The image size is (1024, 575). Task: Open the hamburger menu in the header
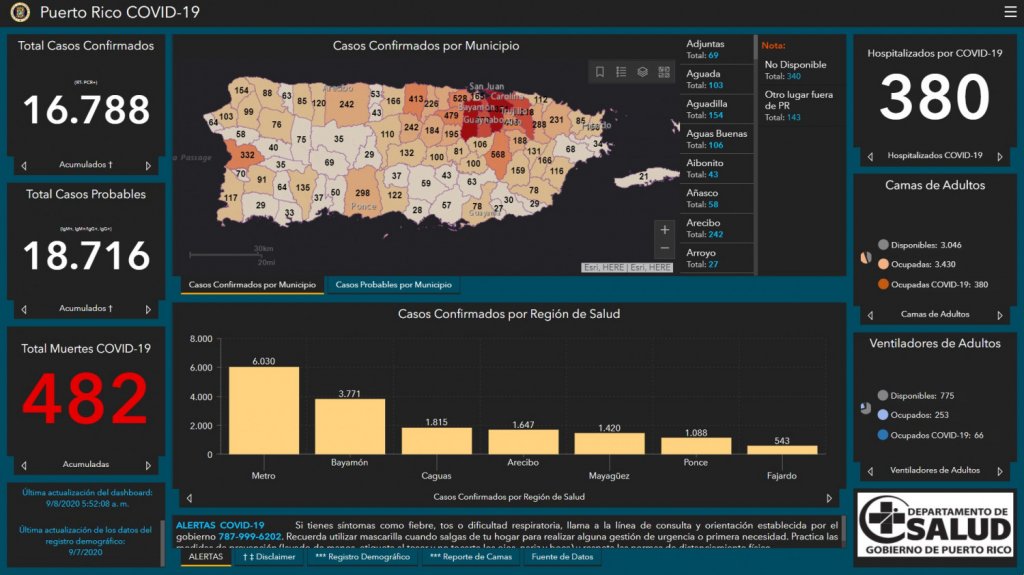[x=1010, y=12]
